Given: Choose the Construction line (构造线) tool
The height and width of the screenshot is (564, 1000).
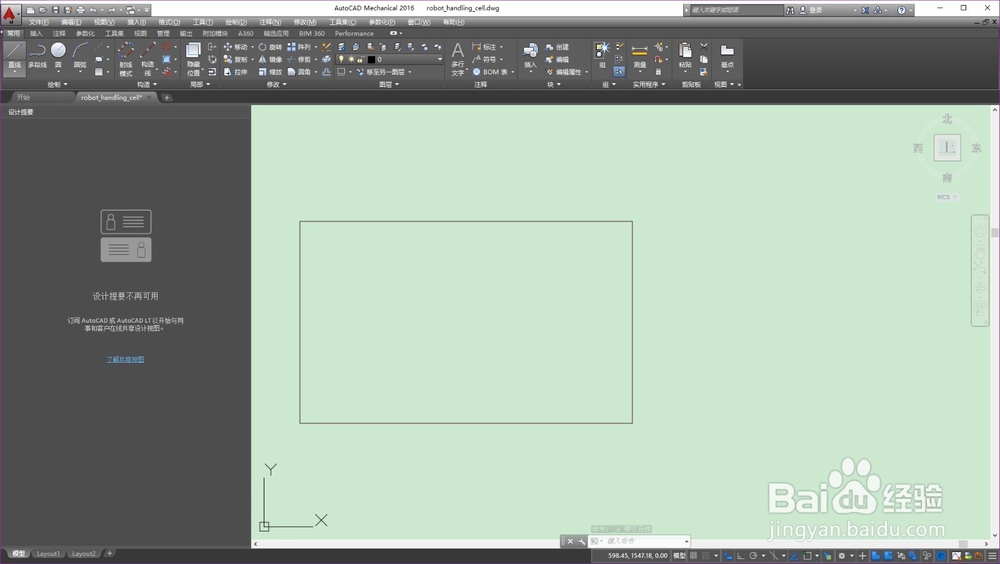Looking at the screenshot, I should point(147,59).
